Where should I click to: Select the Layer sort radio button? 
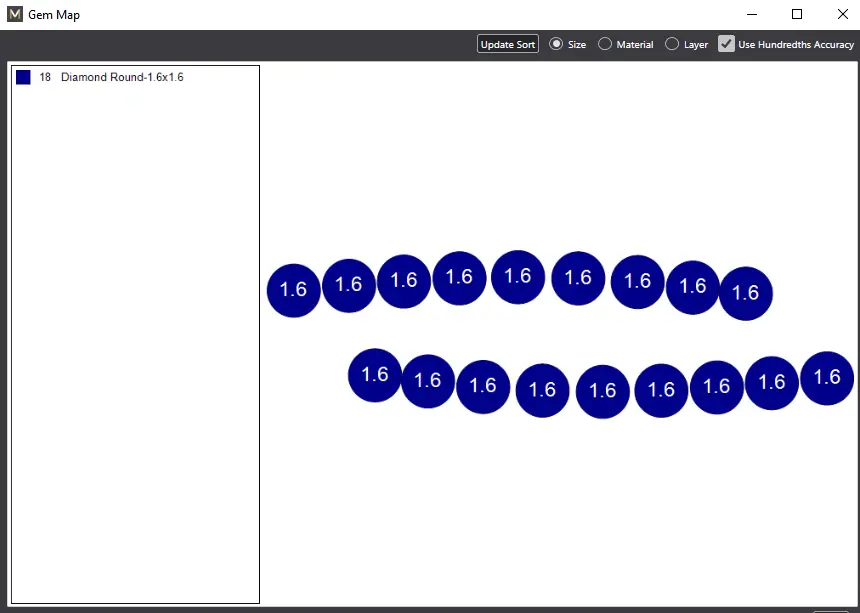pyautogui.click(x=672, y=44)
